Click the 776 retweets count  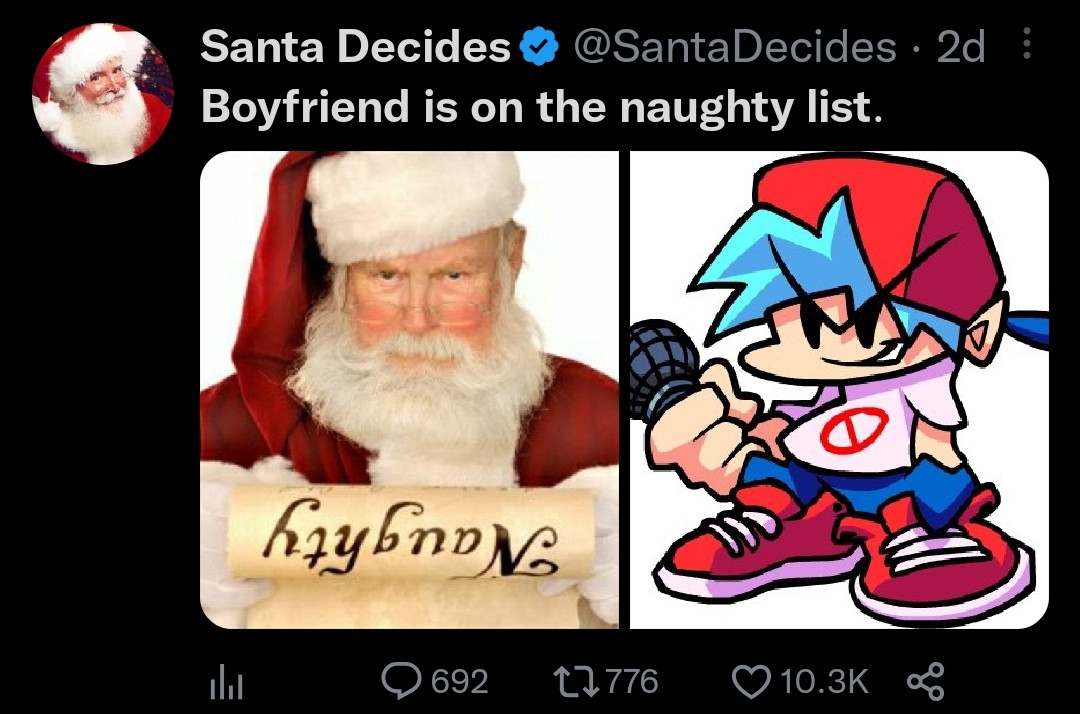[632, 682]
